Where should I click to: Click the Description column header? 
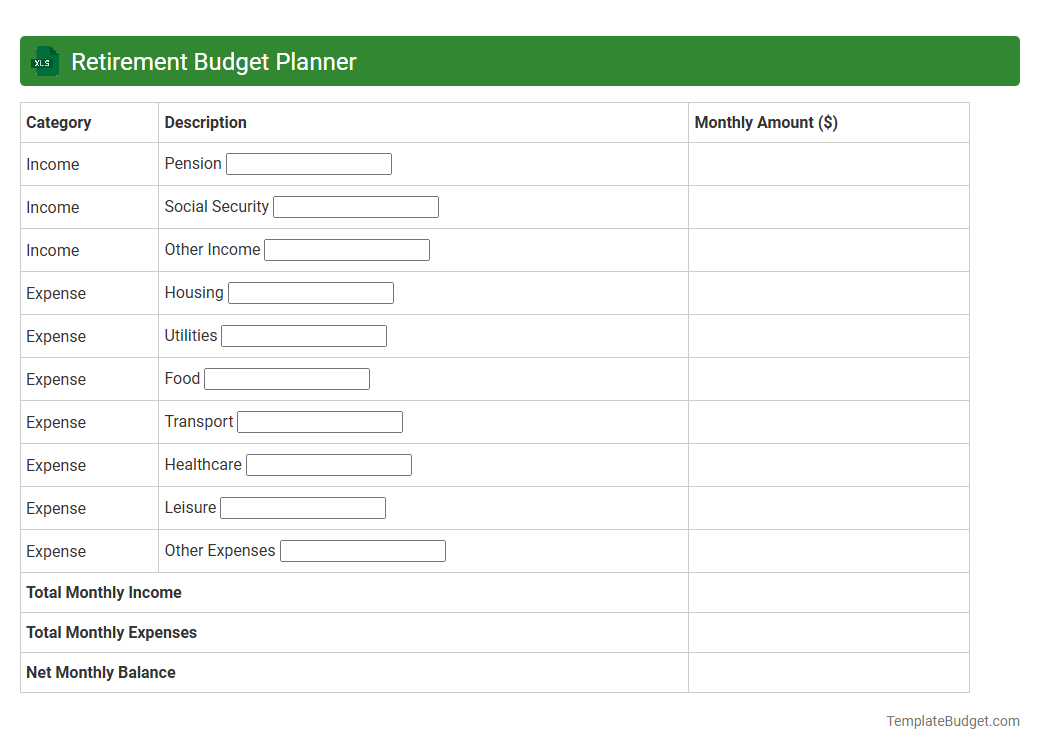(x=205, y=122)
